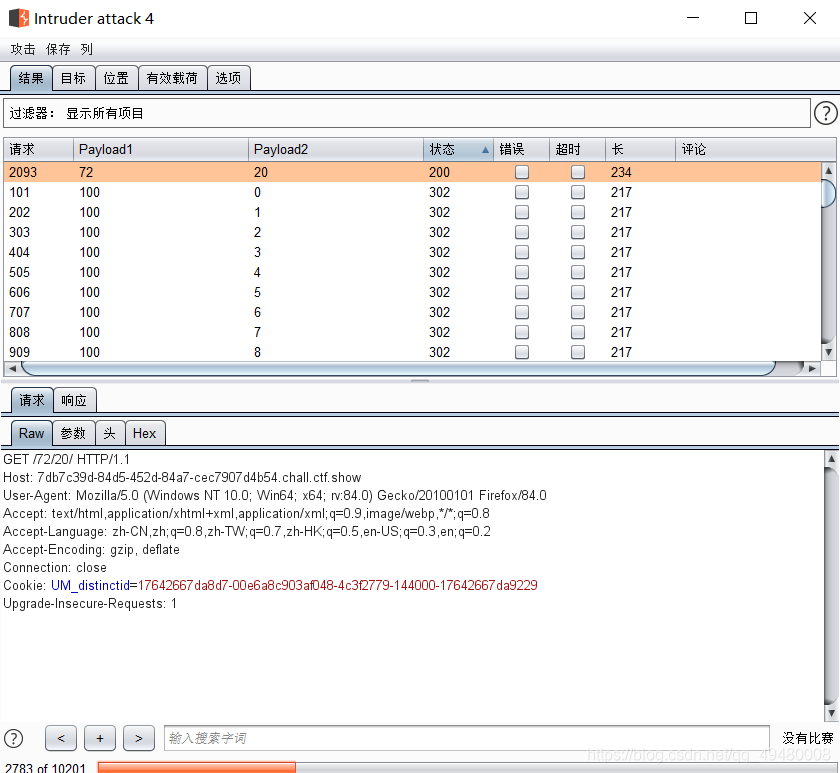Click the plus search options button
Screen dimensions: 840x773
tap(100, 738)
